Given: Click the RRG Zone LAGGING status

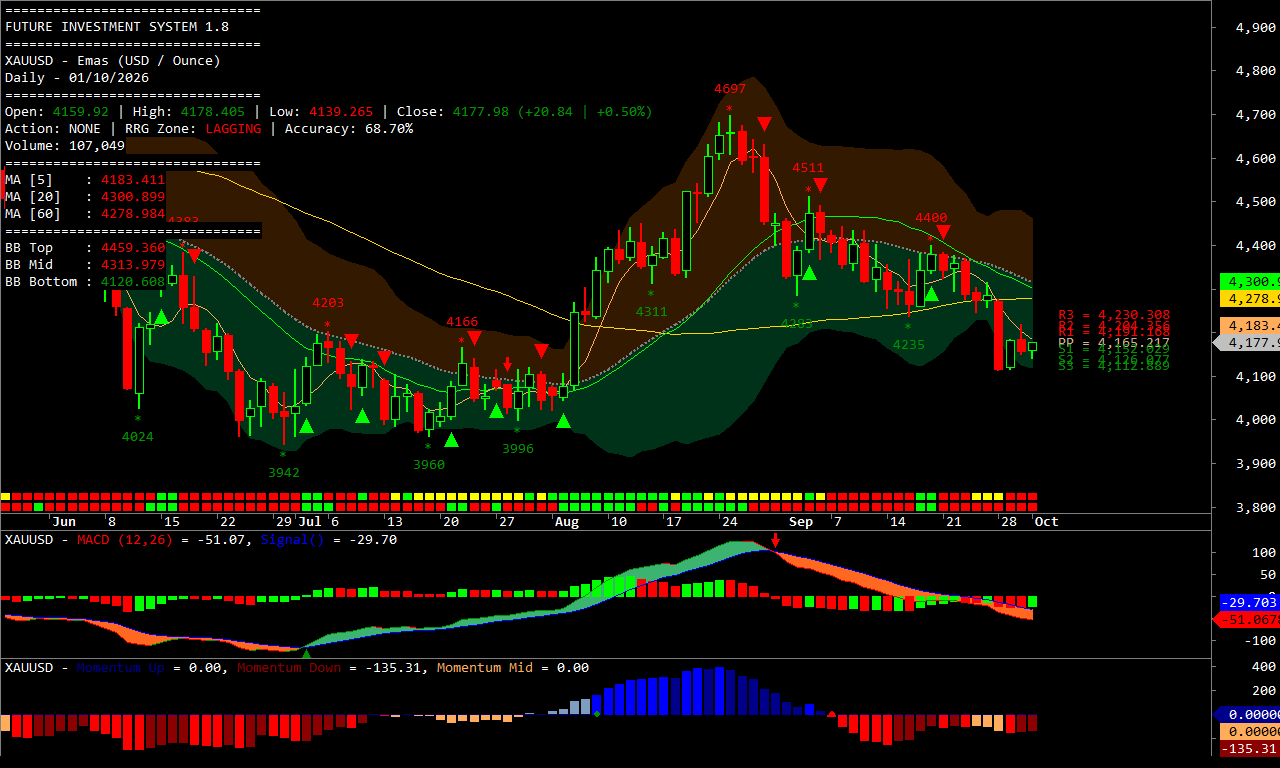Looking at the screenshot, I should 233,129.
